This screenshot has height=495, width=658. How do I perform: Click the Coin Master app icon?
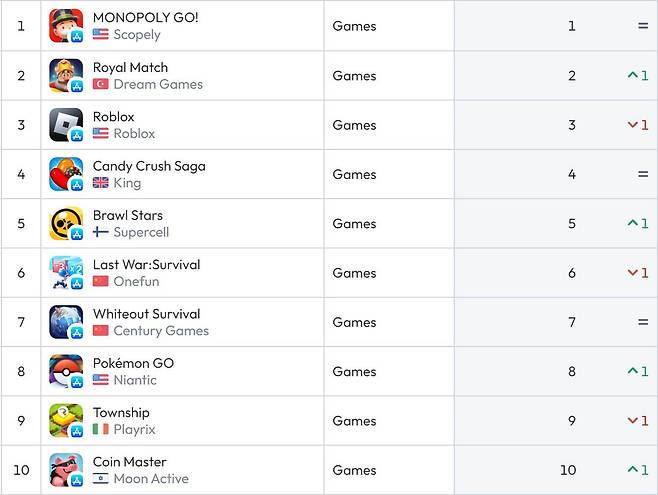[x=66, y=470]
